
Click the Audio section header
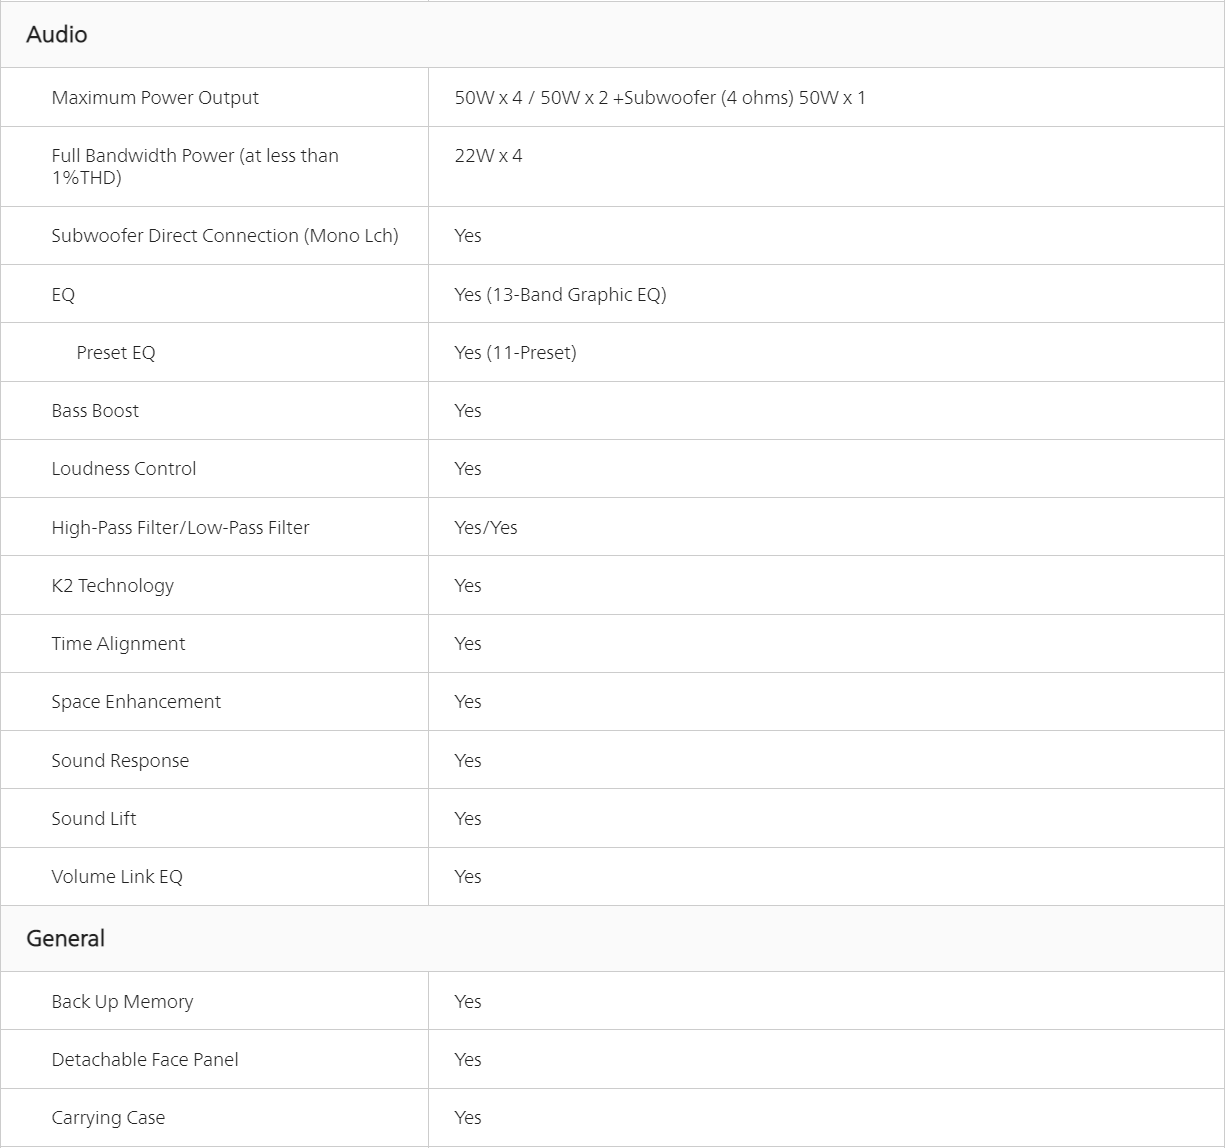click(x=57, y=35)
